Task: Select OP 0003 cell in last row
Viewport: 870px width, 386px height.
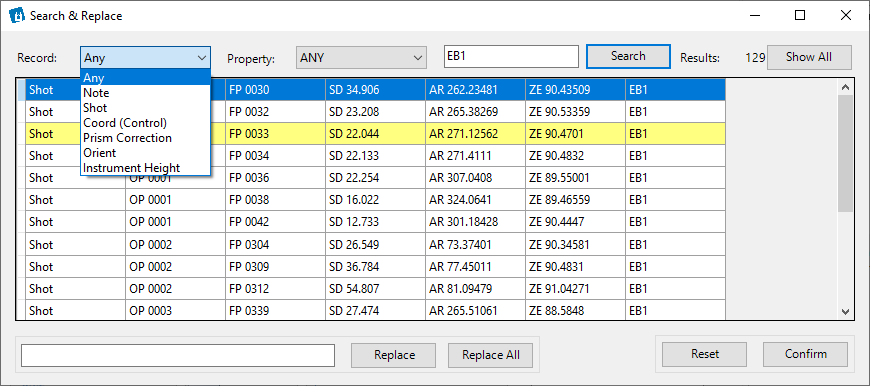Action: tap(175, 310)
